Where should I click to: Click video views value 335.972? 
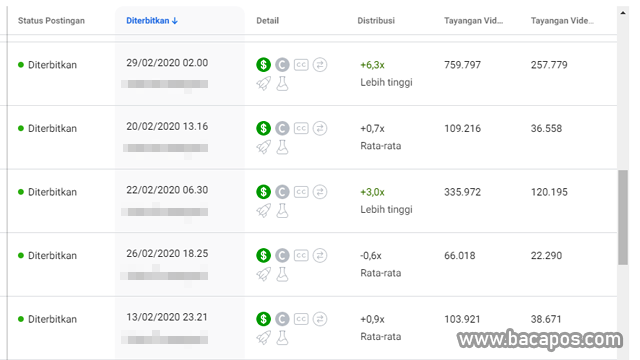pyautogui.click(x=462, y=192)
